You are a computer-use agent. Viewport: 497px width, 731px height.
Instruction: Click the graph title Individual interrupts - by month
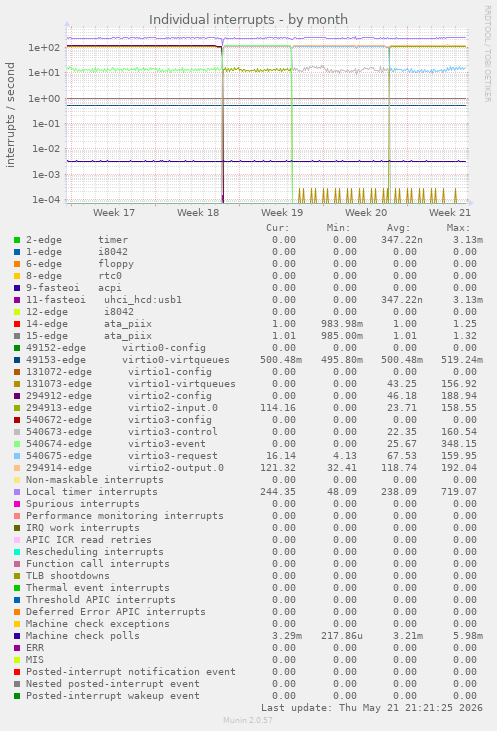point(248,20)
